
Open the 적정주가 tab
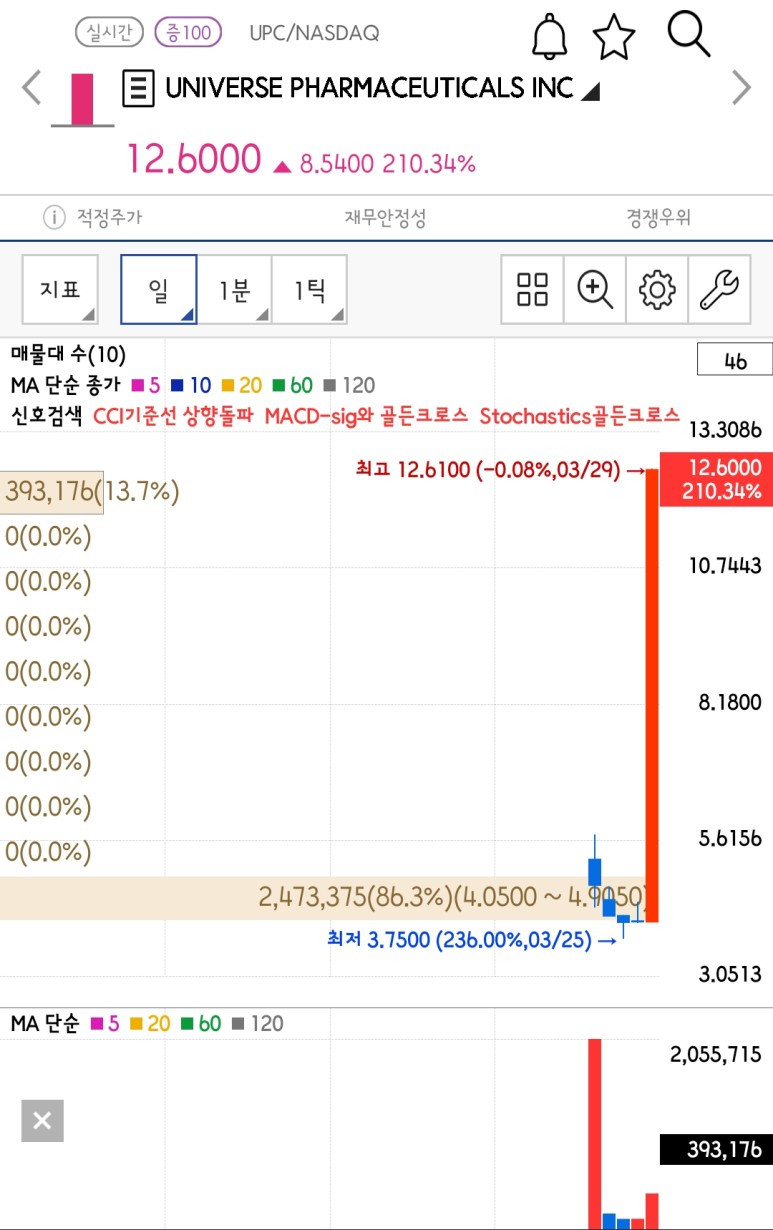110,217
